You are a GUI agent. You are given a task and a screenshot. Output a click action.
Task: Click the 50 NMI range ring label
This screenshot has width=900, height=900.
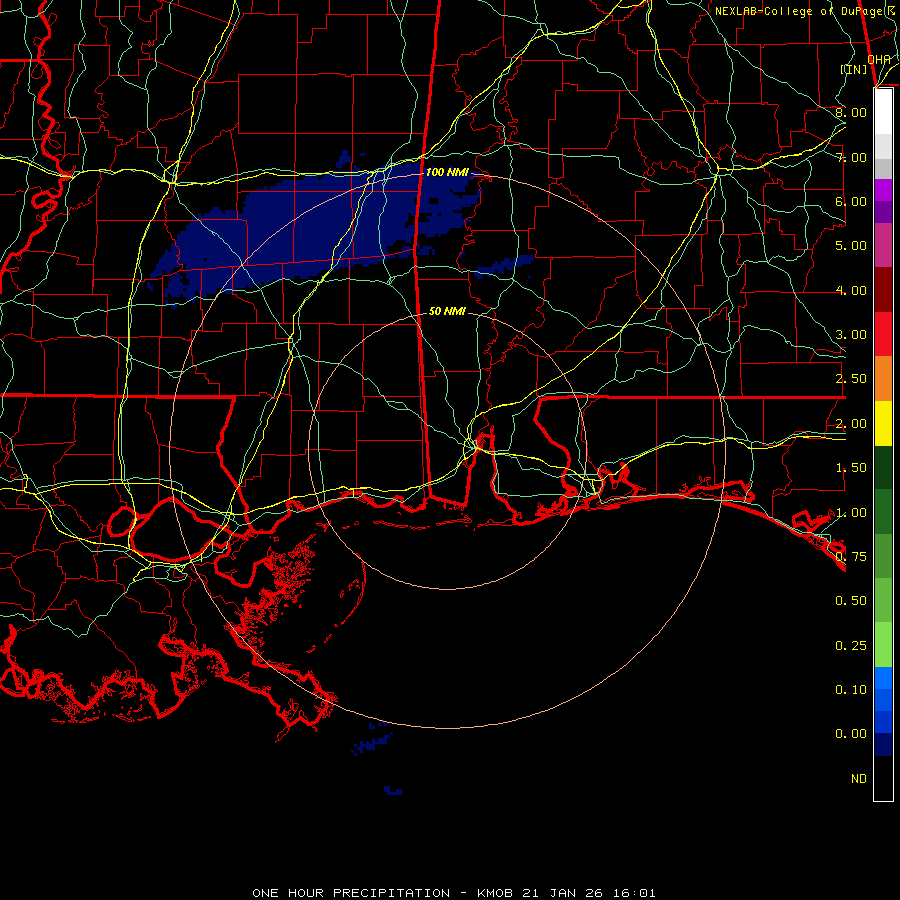[x=447, y=311]
